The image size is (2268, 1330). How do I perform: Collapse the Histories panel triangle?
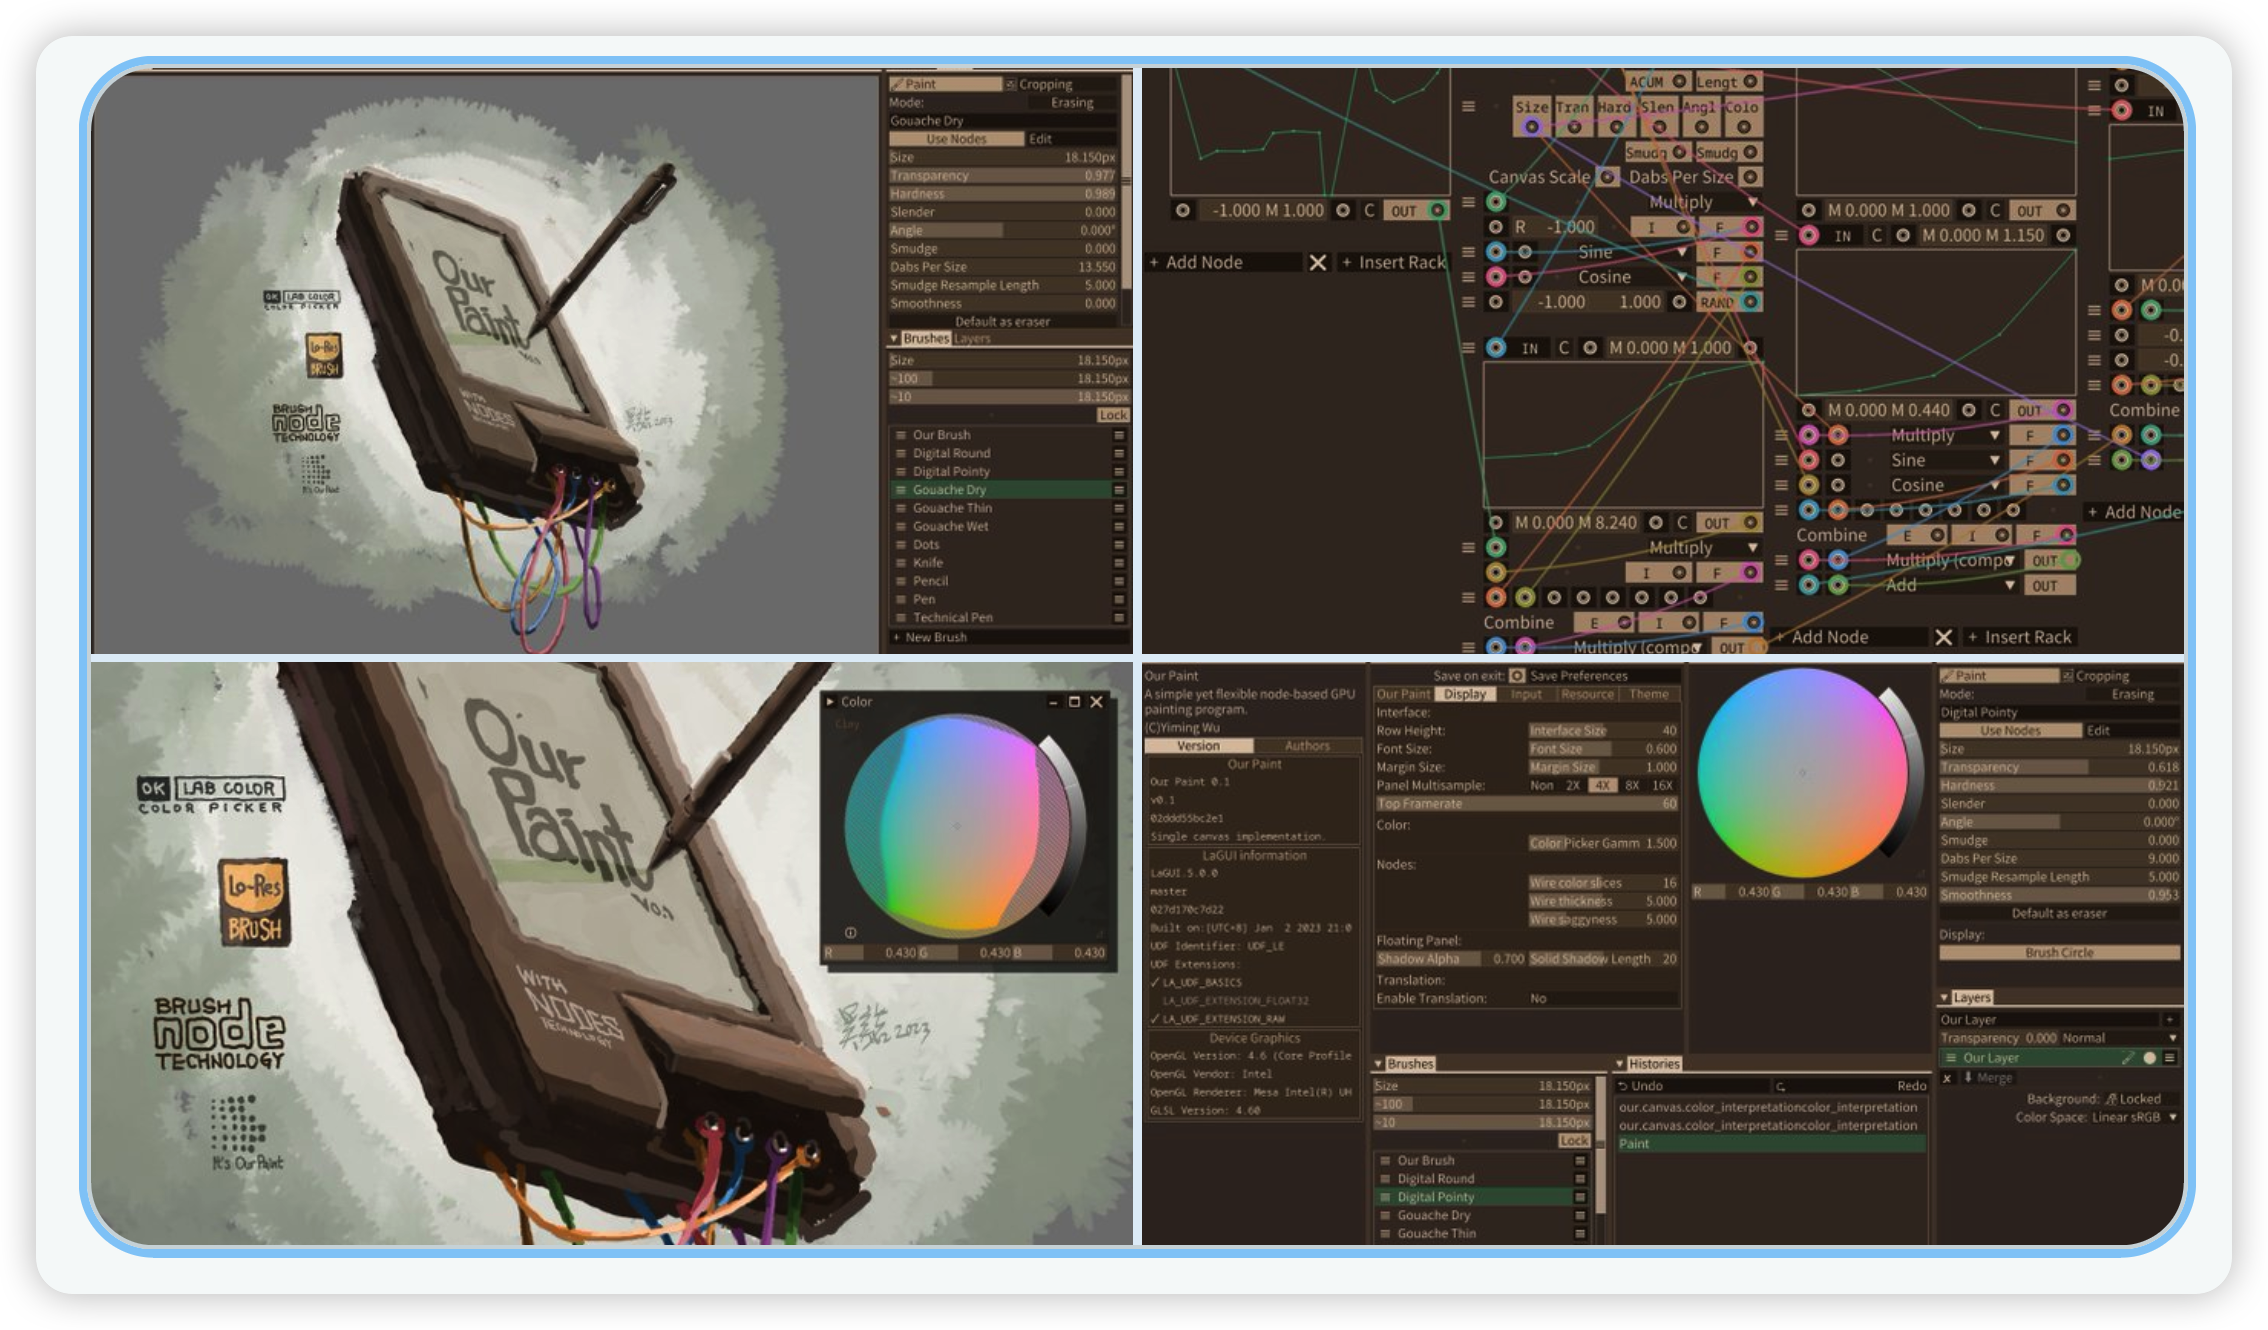pos(1620,1064)
